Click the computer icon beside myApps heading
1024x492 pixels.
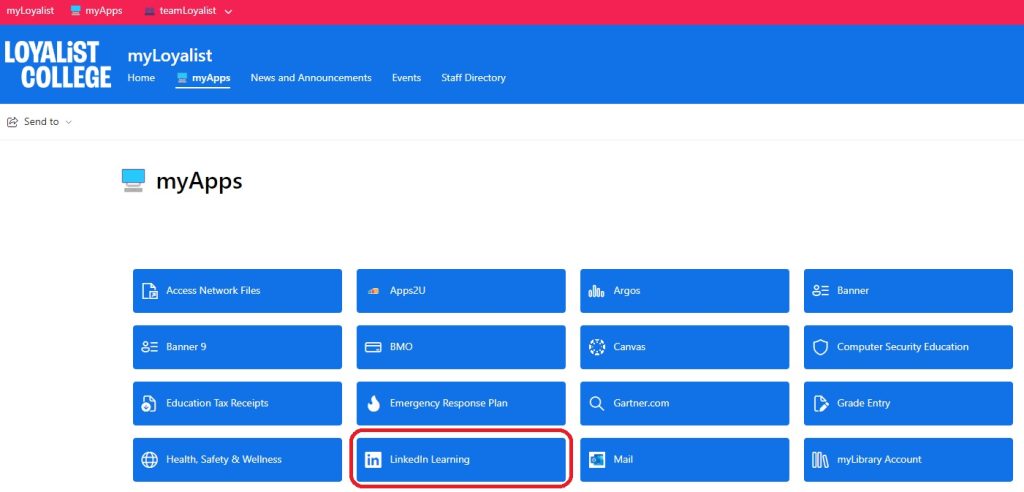(133, 180)
